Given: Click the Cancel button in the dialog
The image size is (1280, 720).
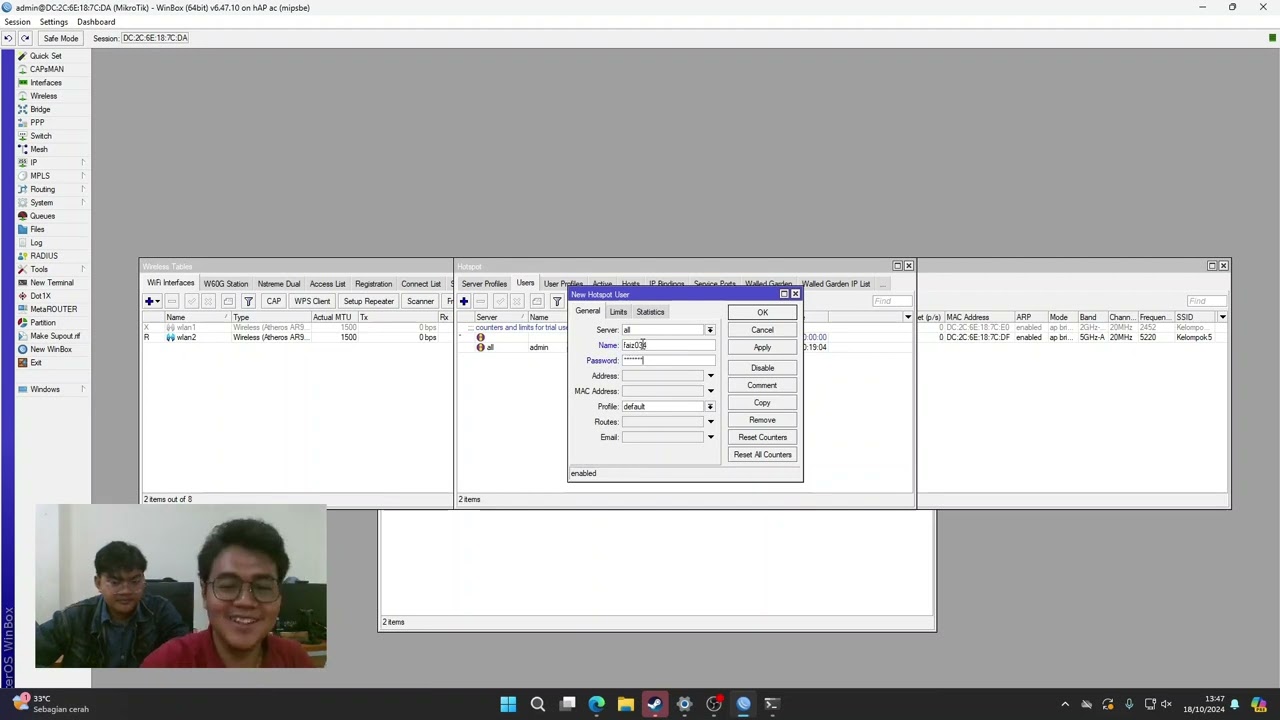Looking at the screenshot, I should (762, 330).
